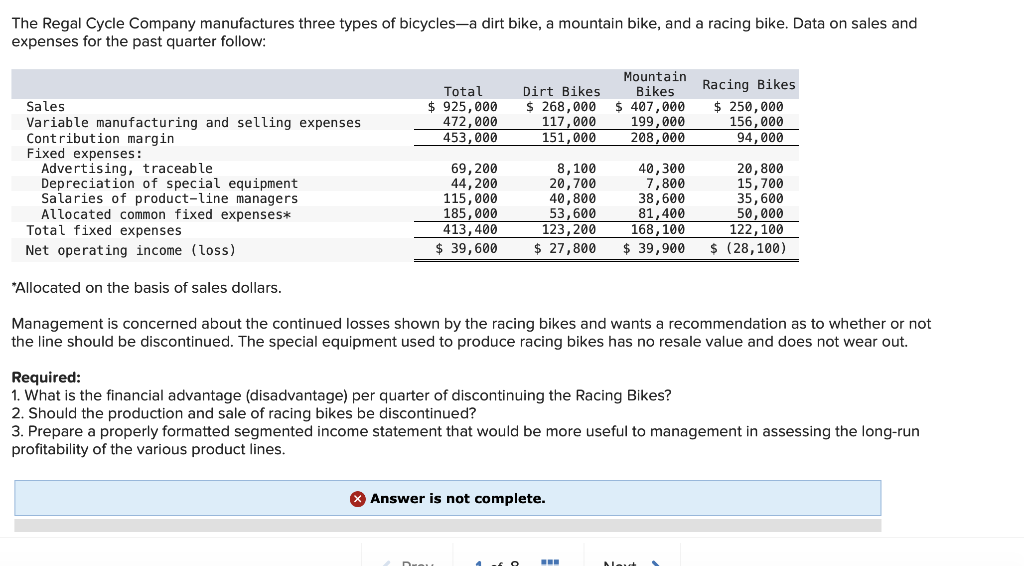The image size is (1024, 566).
Task: Click the total variable expenses 472,000
Action: (470, 121)
